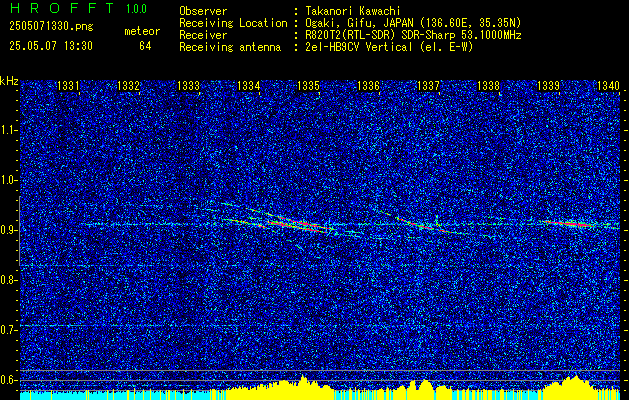Click the Receiving antenna label
The height and width of the screenshot is (400, 629).
click(x=230, y=47)
